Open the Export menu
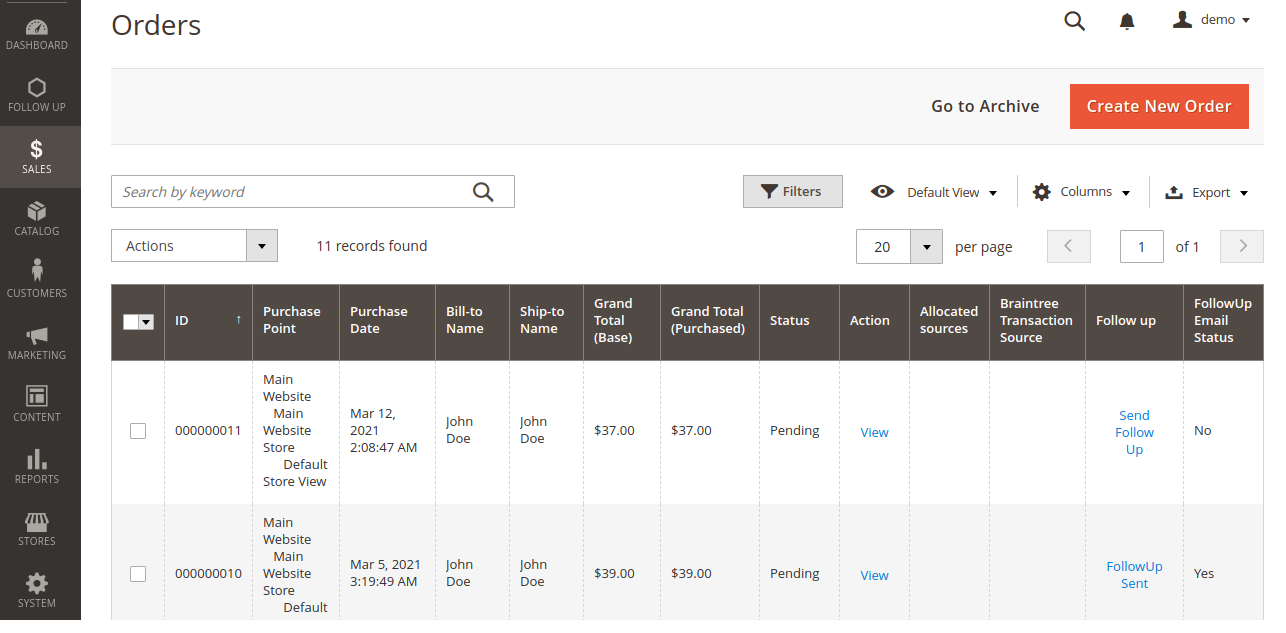Image resolution: width=1286 pixels, height=633 pixels. pyautogui.click(x=1208, y=192)
